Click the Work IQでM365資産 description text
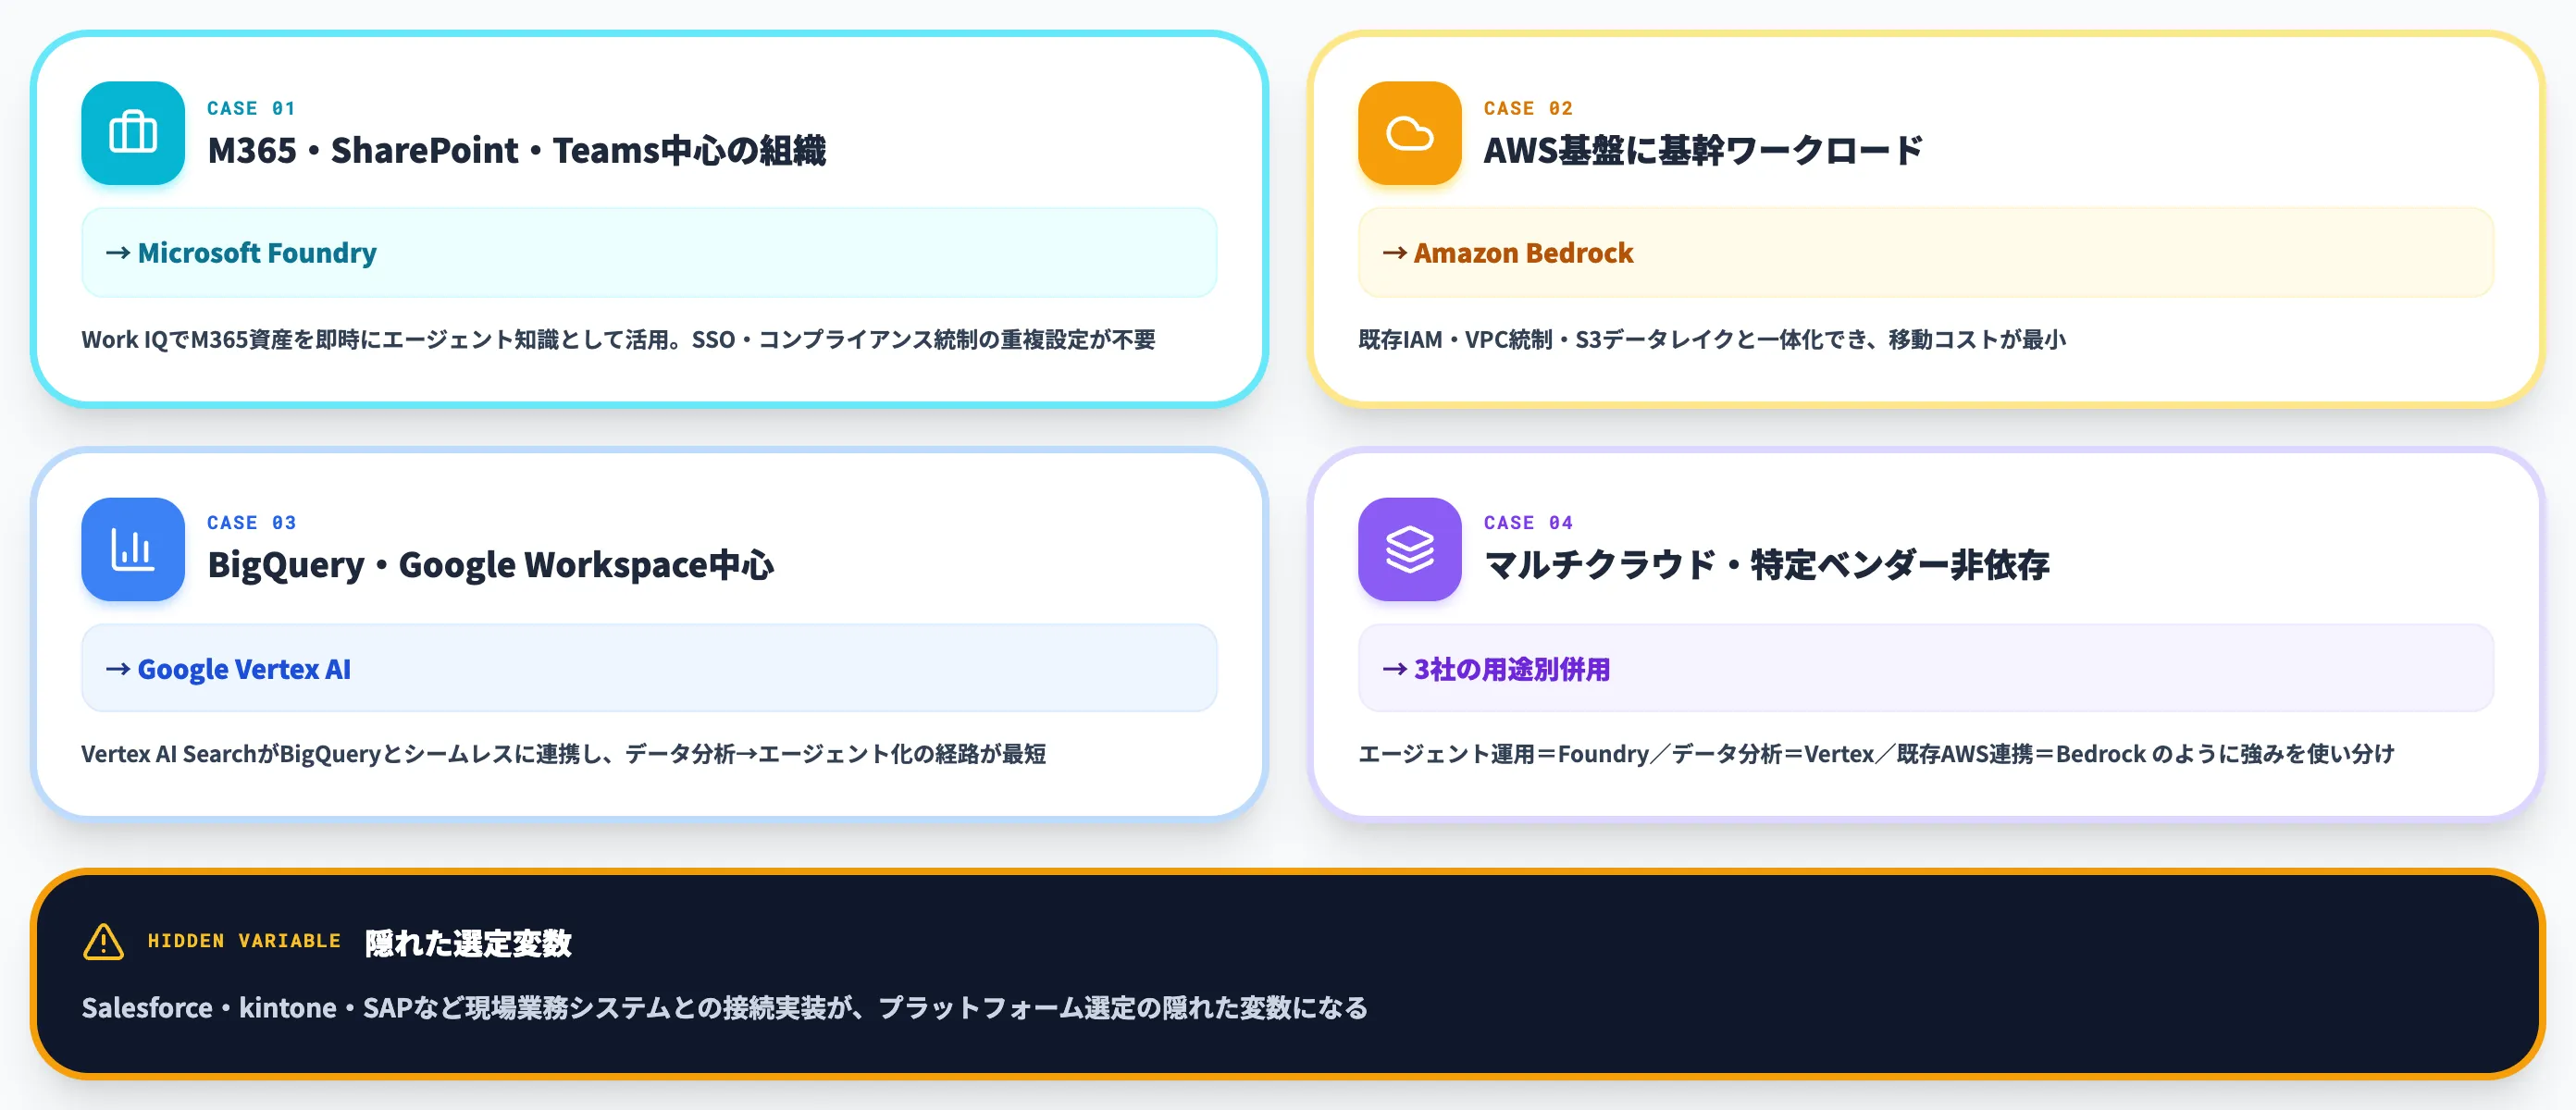Screen dimensions: 2576x1110 click(618, 340)
